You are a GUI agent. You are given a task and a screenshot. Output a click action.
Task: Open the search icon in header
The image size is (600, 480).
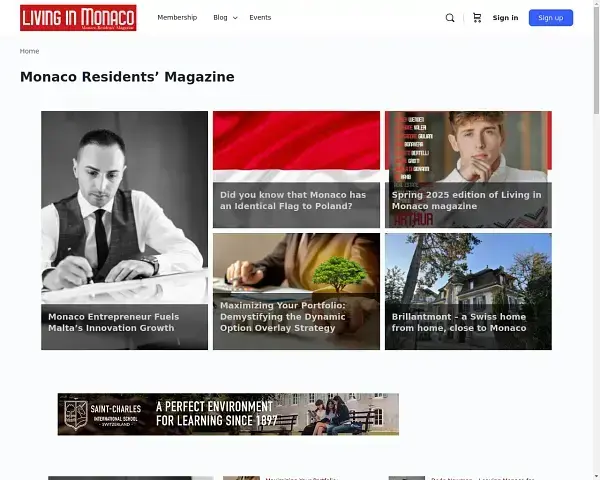pyautogui.click(x=450, y=18)
